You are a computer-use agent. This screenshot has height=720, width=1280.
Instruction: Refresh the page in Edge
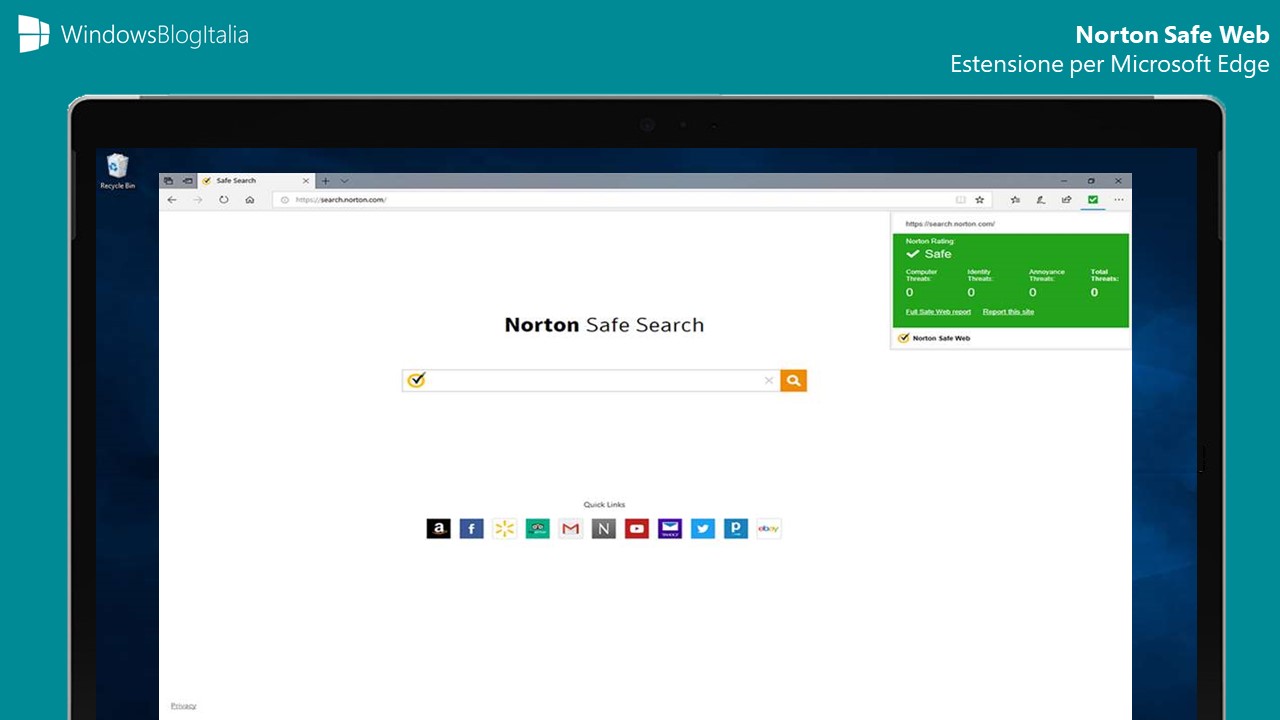click(224, 200)
